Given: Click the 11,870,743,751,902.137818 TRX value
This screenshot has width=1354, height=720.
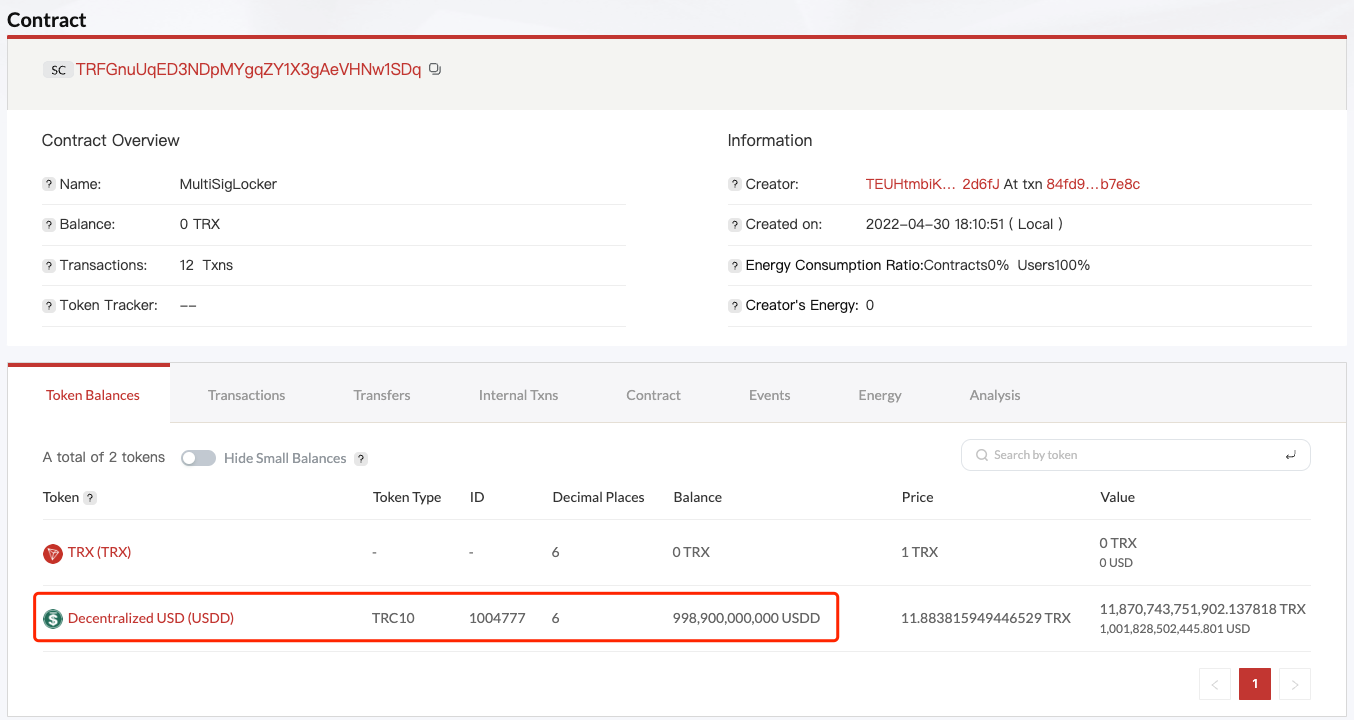Looking at the screenshot, I should click(1202, 609).
